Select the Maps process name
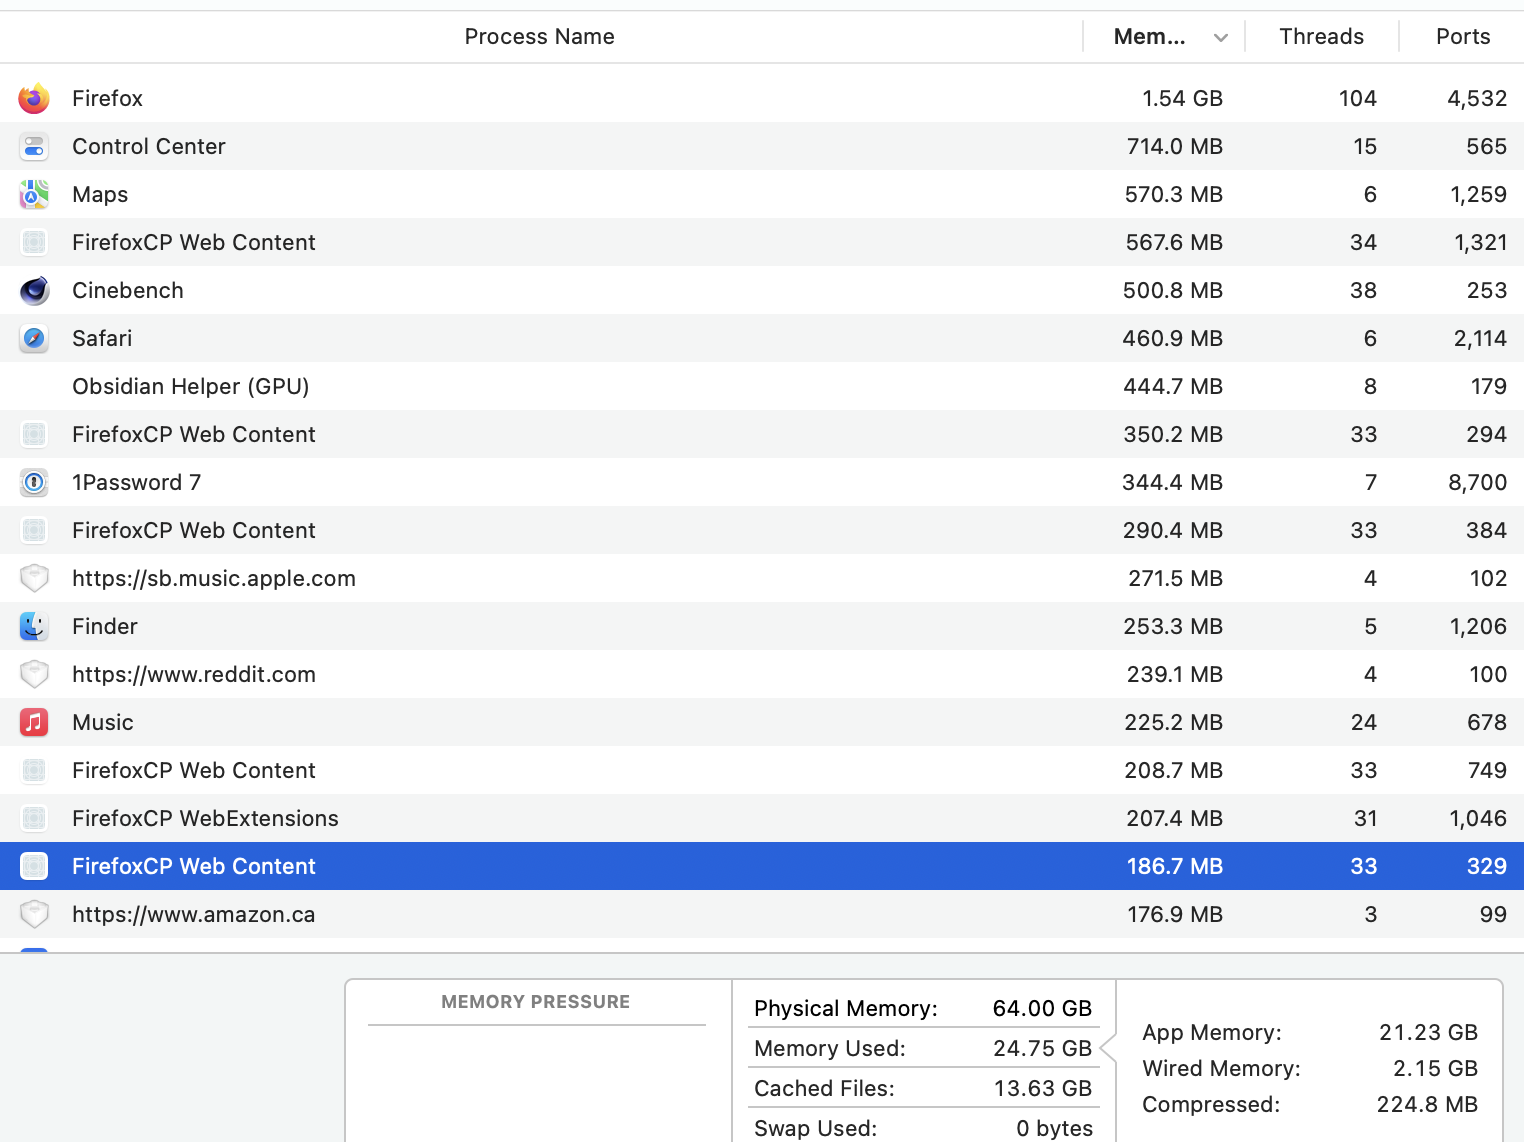The height and width of the screenshot is (1142, 1524). [x=100, y=194]
